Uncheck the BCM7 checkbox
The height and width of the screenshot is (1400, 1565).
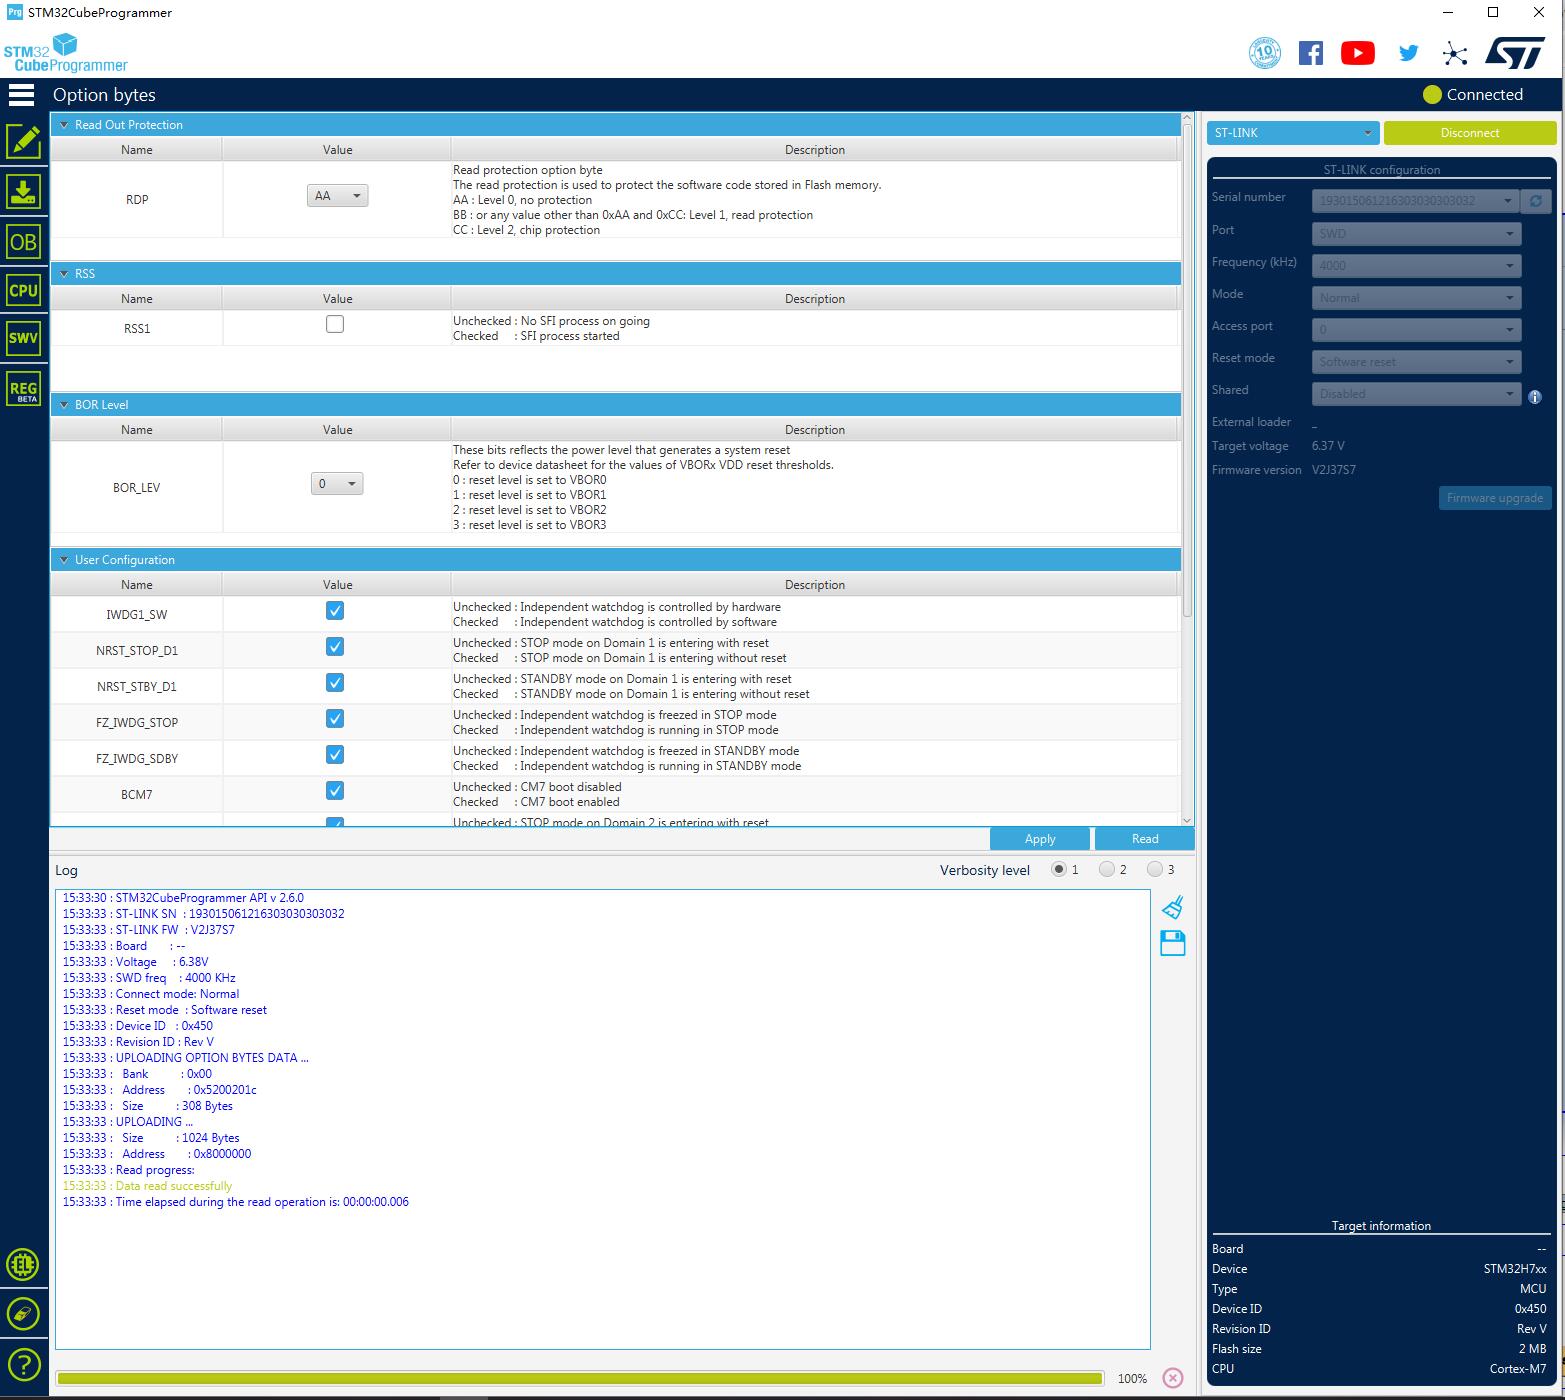(x=335, y=791)
